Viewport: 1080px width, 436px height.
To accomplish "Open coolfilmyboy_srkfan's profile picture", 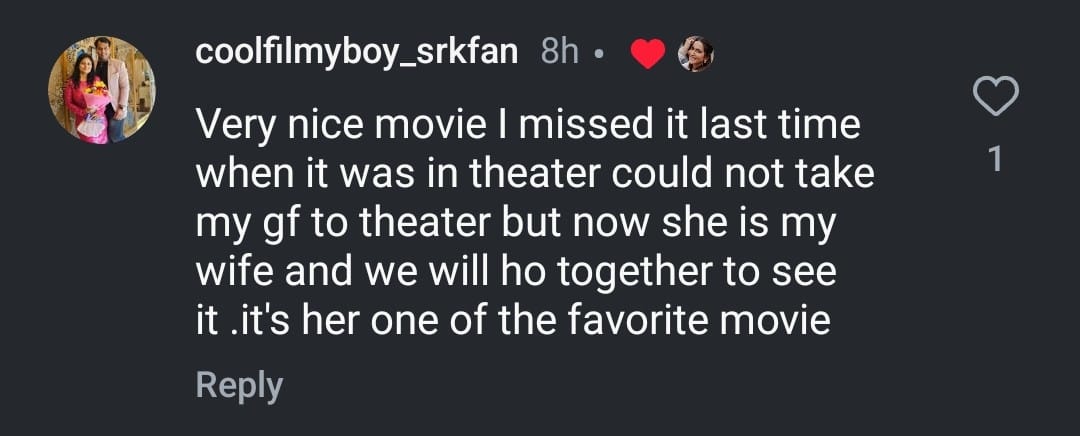I will pyautogui.click(x=102, y=90).
